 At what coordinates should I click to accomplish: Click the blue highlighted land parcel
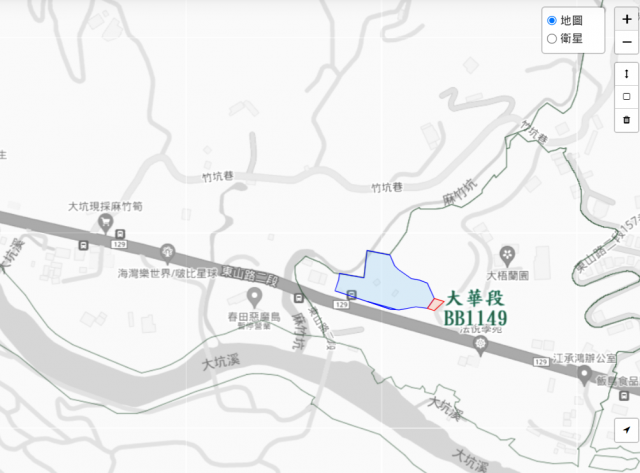[384, 286]
